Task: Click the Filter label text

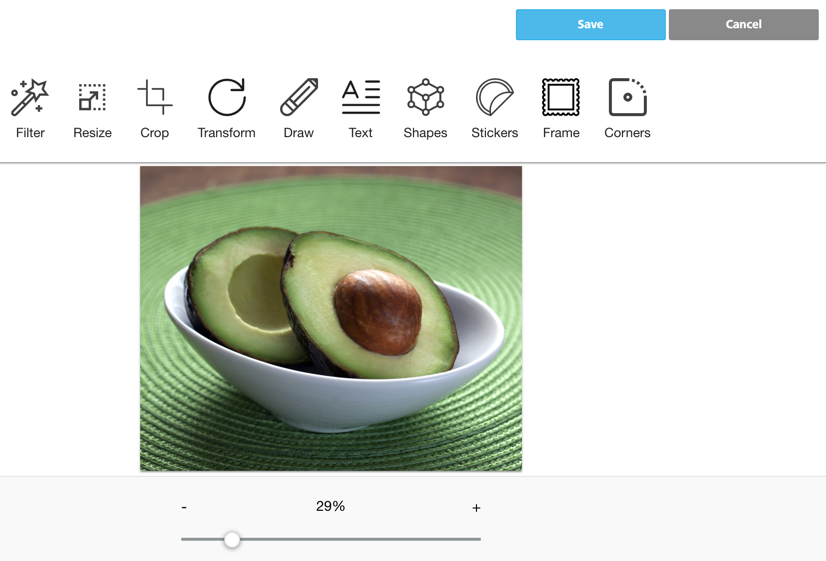Action: pos(30,133)
